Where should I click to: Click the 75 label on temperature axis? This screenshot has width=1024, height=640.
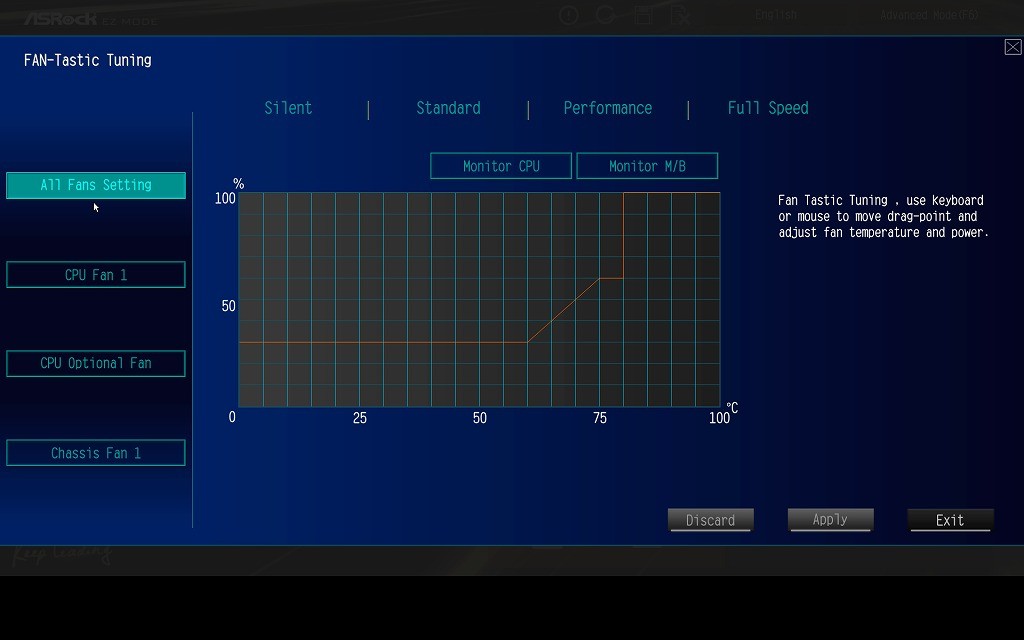[600, 418]
